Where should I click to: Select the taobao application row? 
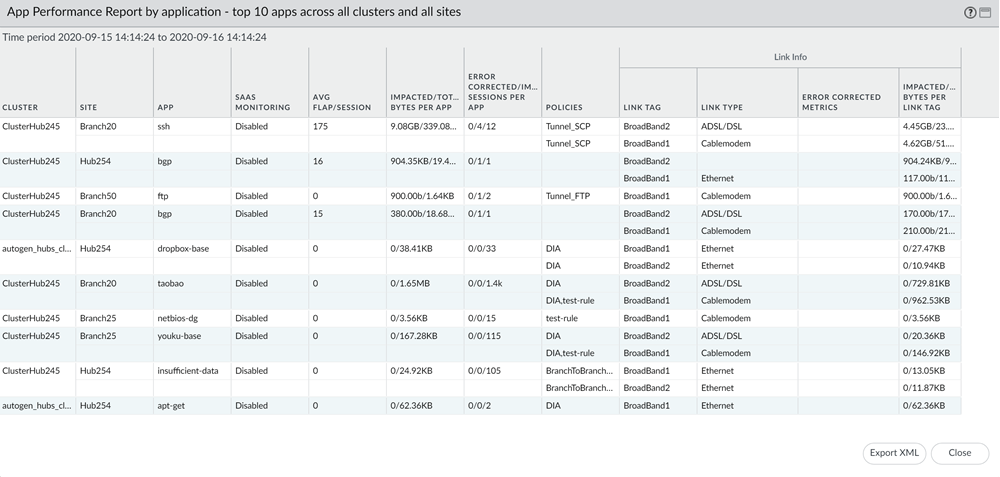tap(172, 283)
